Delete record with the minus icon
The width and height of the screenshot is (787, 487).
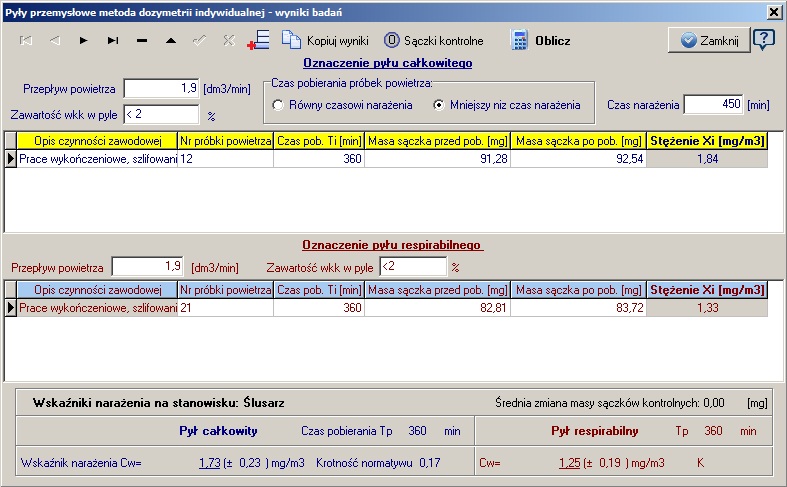[x=142, y=41]
